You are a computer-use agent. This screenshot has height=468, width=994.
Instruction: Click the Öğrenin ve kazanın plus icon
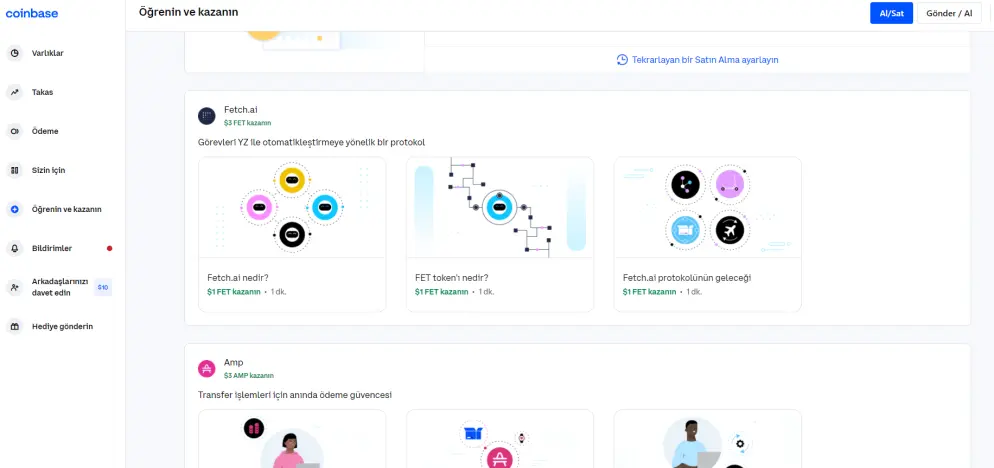(x=14, y=209)
